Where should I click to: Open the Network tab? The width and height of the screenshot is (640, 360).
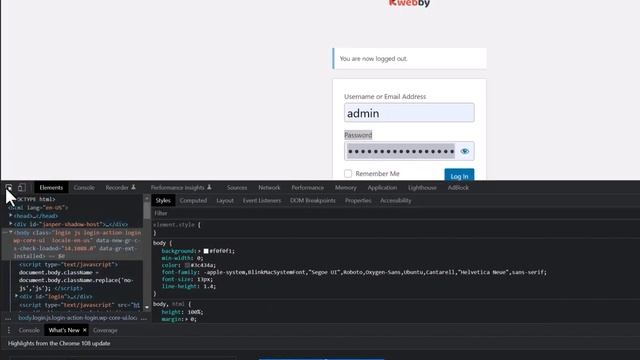[x=269, y=188]
